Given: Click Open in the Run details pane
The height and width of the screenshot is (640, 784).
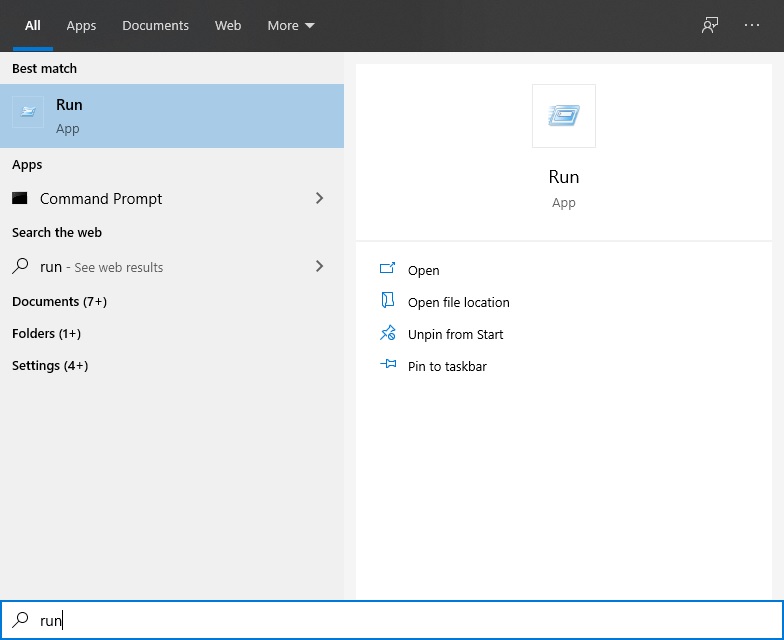Looking at the screenshot, I should tap(423, 270).
